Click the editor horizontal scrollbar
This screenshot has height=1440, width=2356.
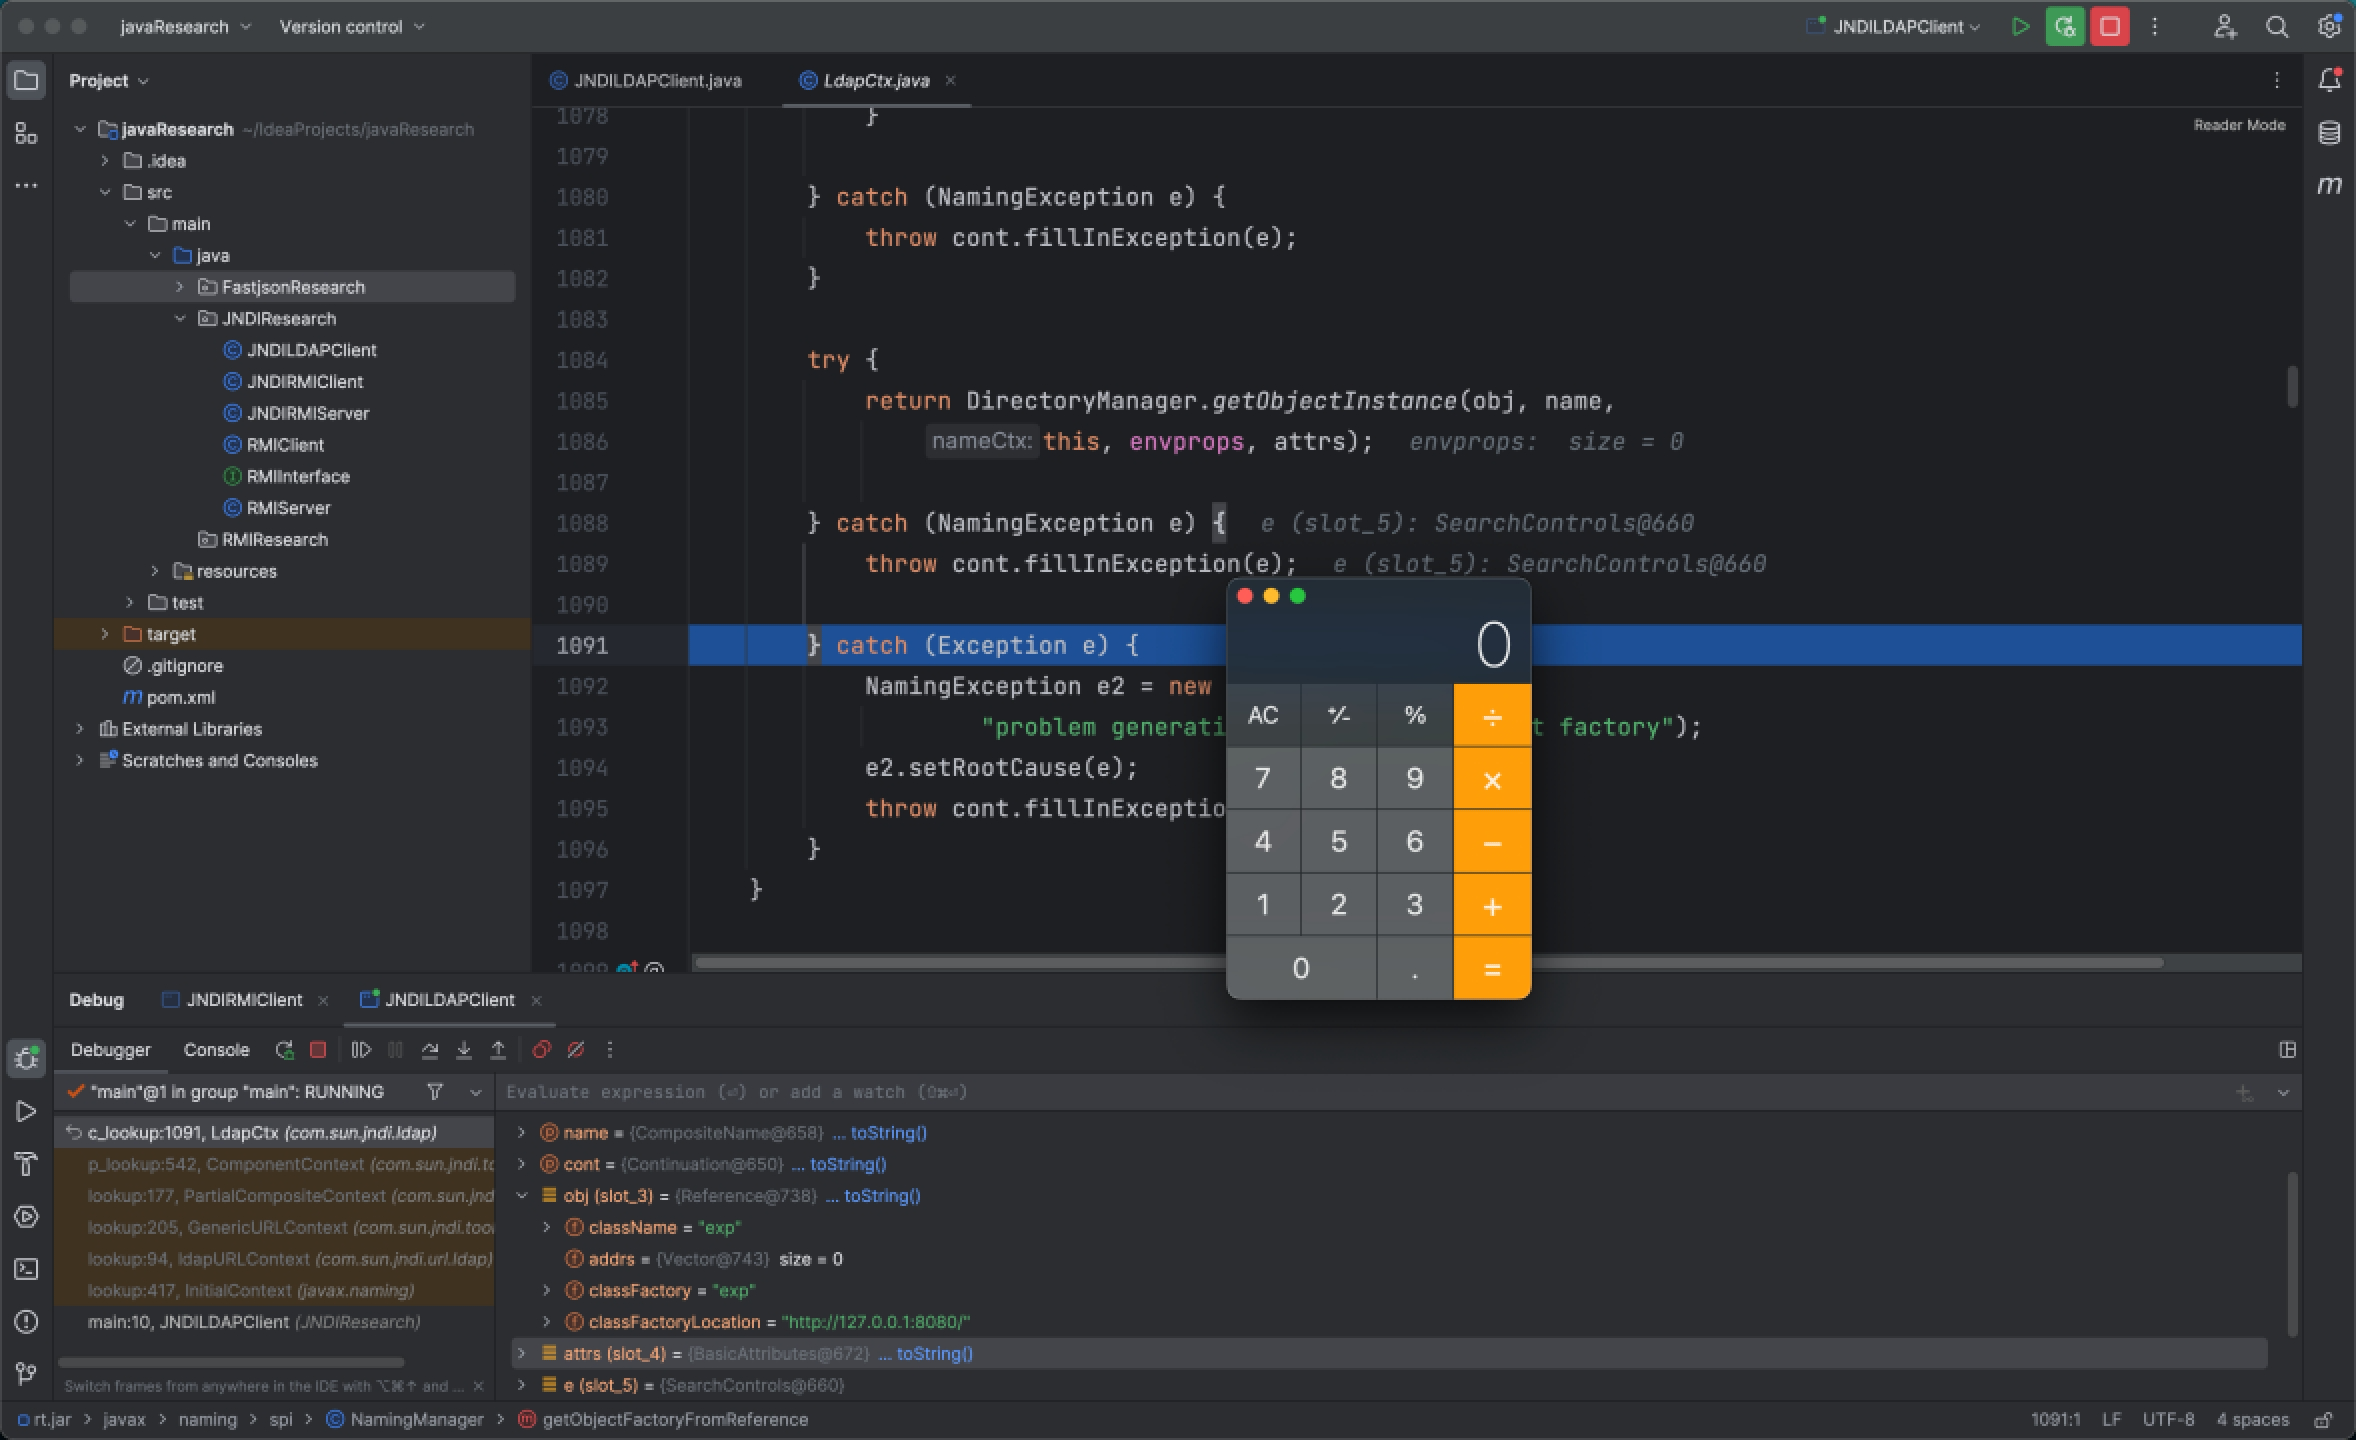click(x=1428, y=963)
